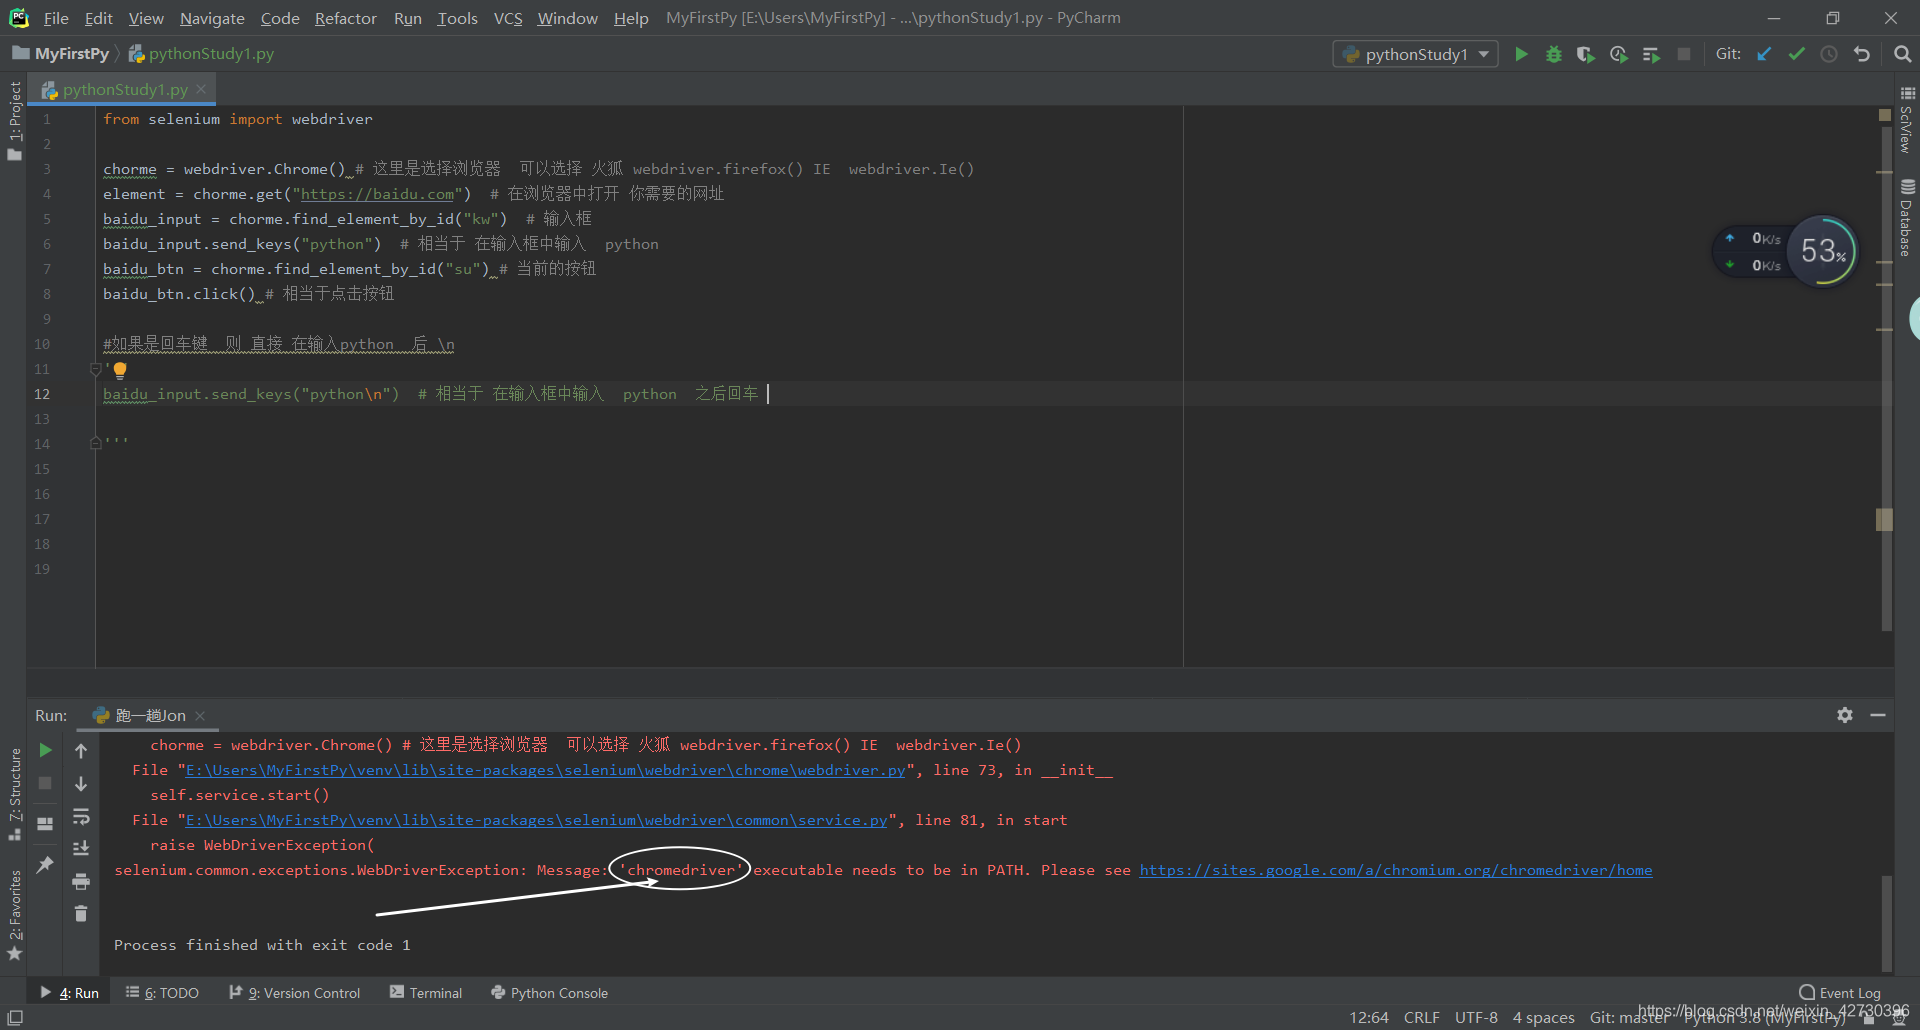The height and width of the screenshot is (1030, 1920).
Task: Close the pythonStudy1.py editor tab
Action: pyautogui.click(x=201, y=89)
